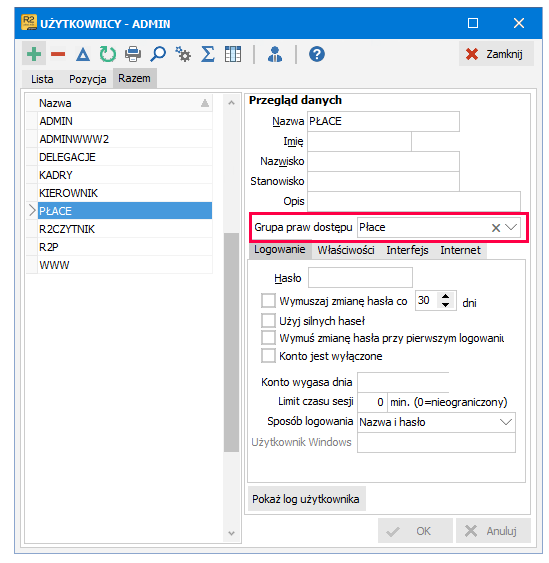Enable Wymuszaj zmianę hasła co checkbox
549x563 pixels.
coord(268,301)
